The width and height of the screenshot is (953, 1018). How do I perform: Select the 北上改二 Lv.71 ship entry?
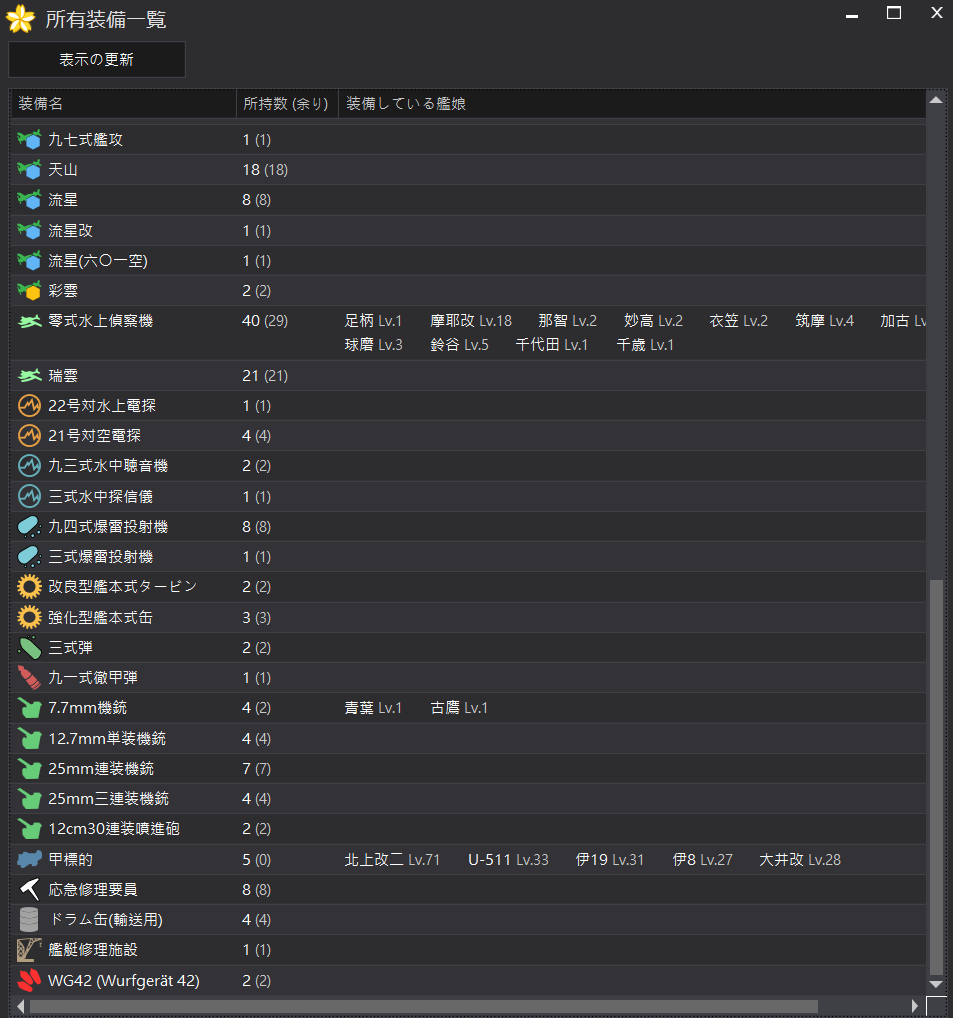[x=392, y=859]
